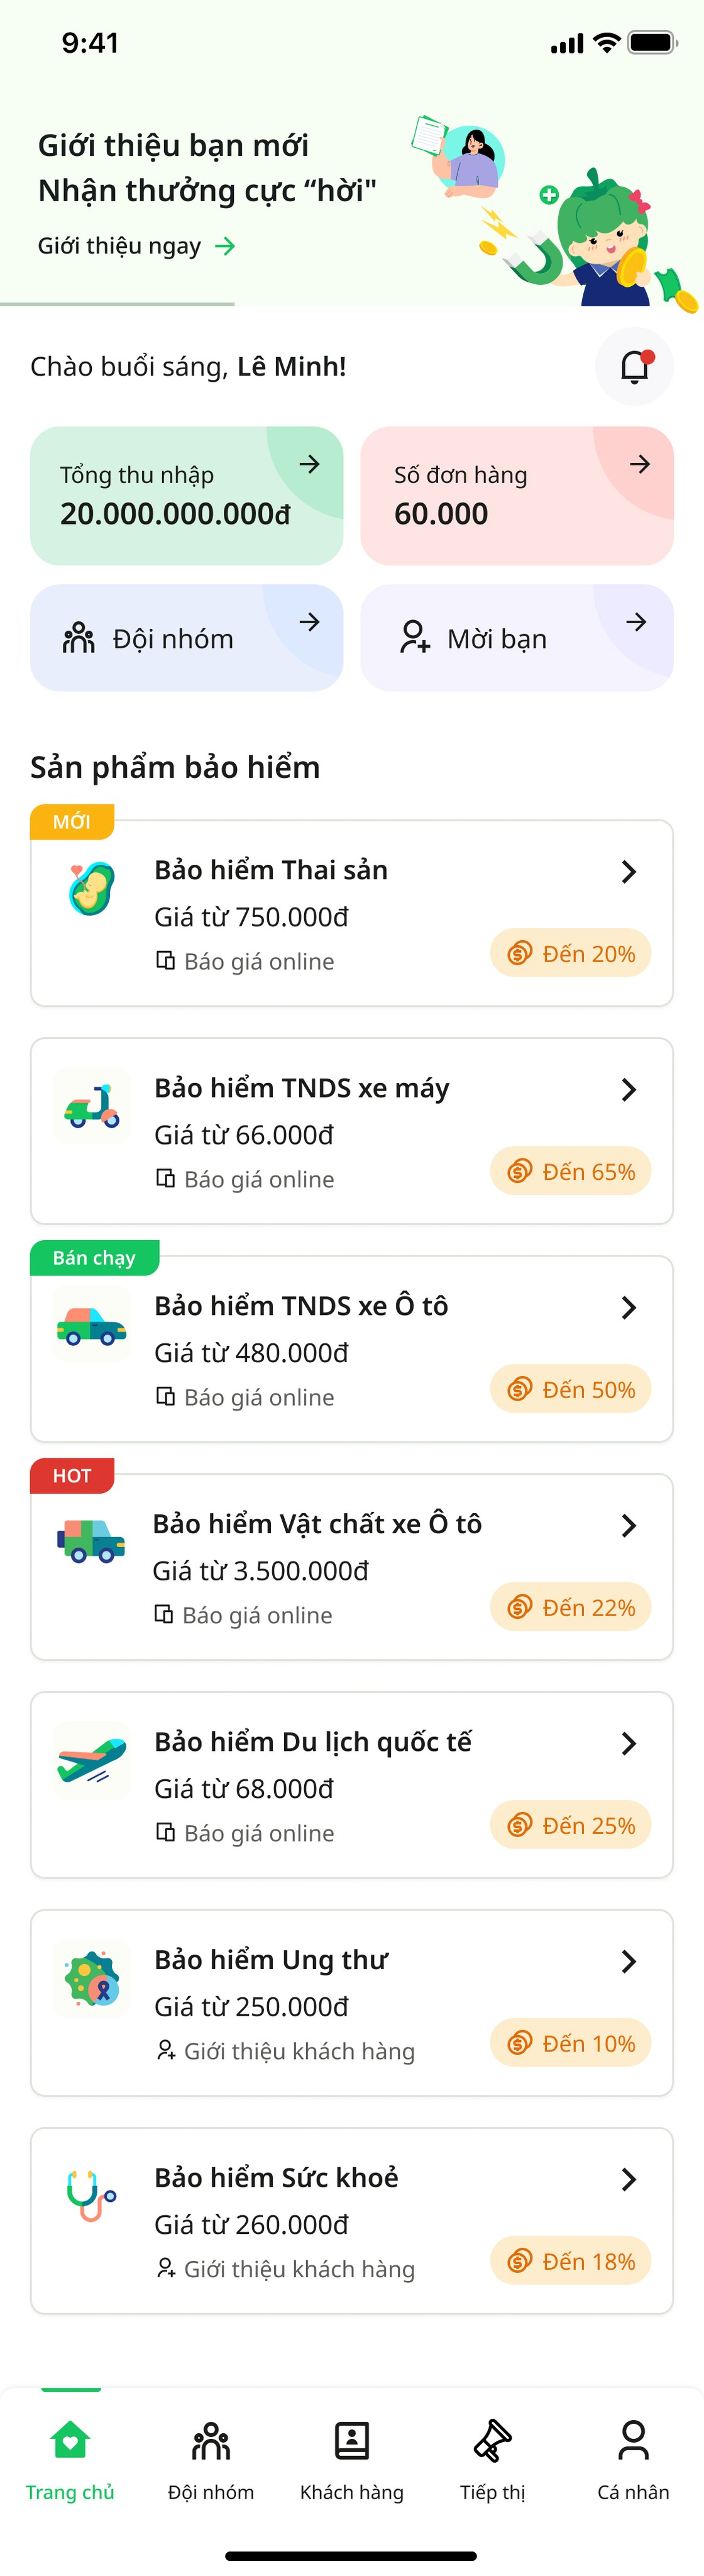Tap the truck icon for Vật chất xe
Image resolution: width=704 pixels, height=2576 pixels.
coord(92,1542)
